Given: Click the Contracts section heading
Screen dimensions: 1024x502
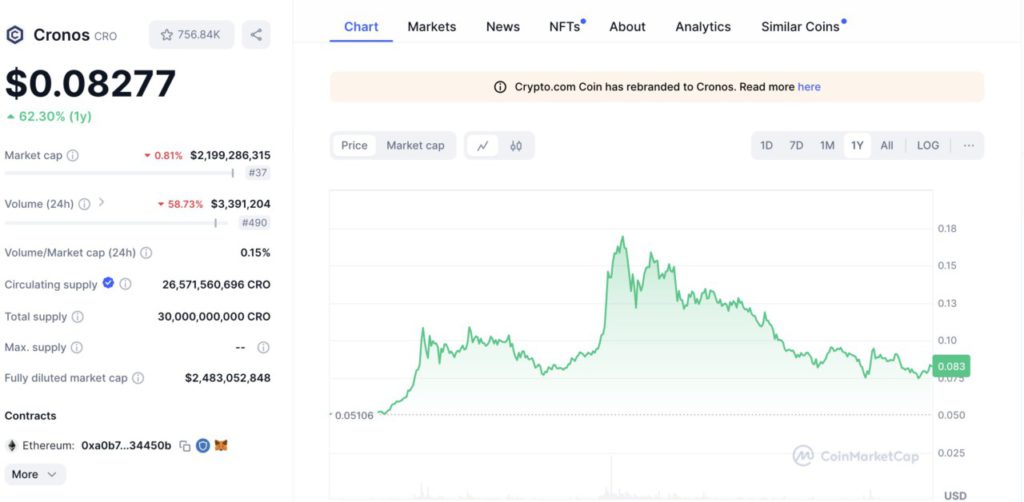Looking at the screenshot, I should (x=31, y=416).
